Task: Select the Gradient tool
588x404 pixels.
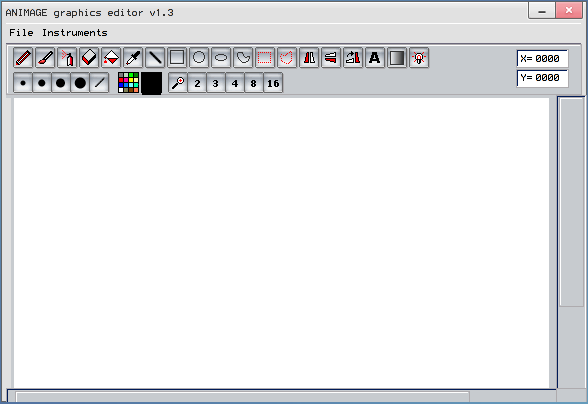Action: (397, 58)
